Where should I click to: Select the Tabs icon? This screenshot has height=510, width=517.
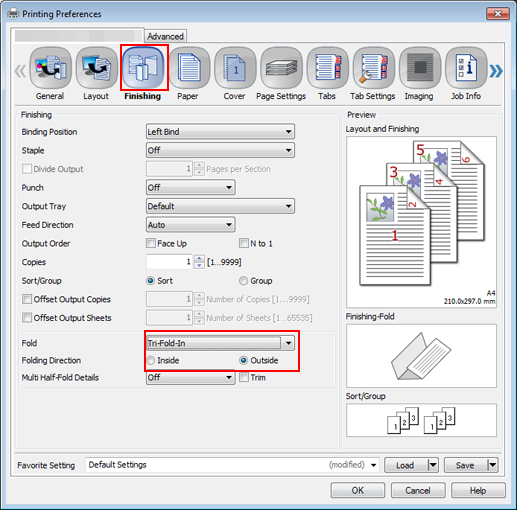pos(327,68)
